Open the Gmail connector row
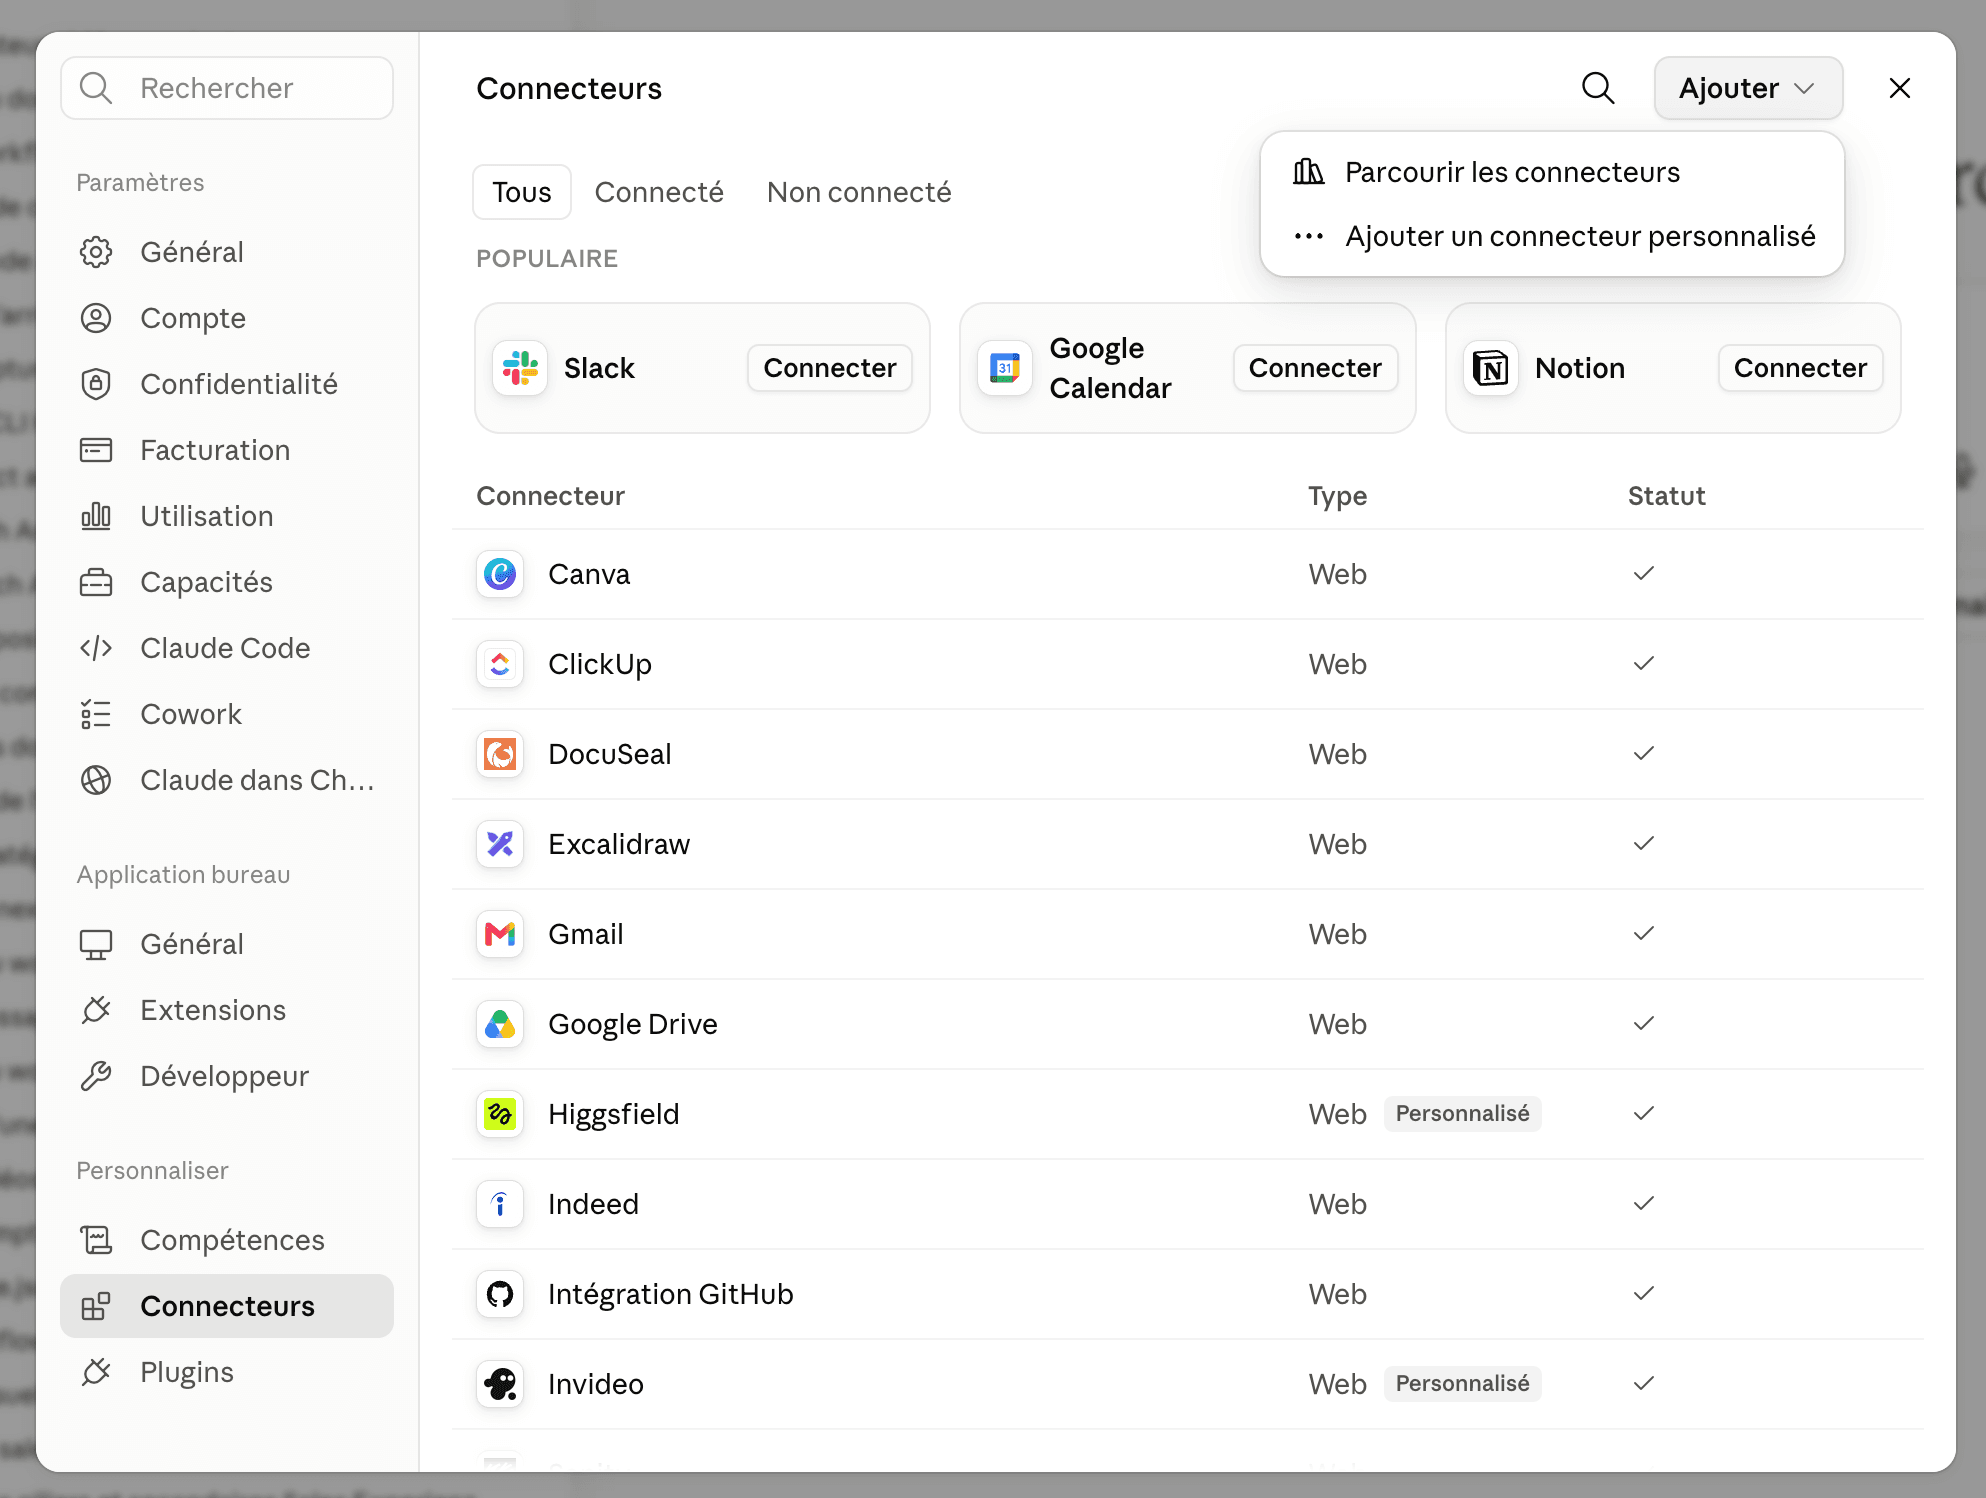 tap(1188, 934)
